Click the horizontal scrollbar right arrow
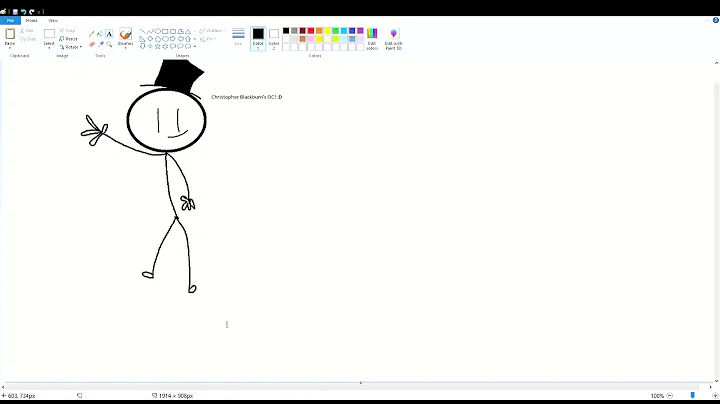 click(x=710, y=387)
